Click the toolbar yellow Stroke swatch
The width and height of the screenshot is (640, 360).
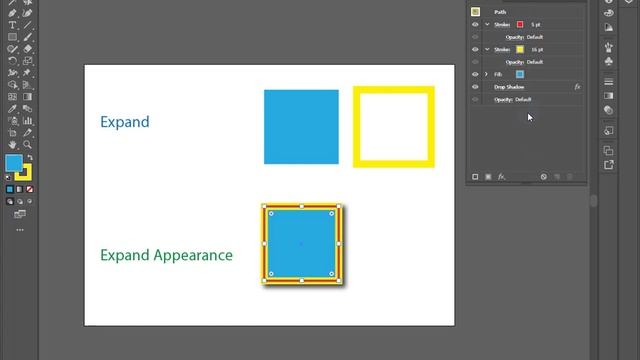24,173
